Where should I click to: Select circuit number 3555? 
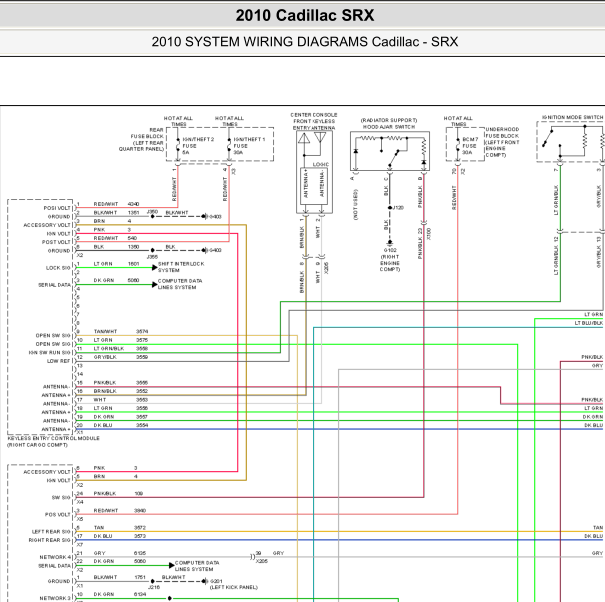tap(142, 383)
